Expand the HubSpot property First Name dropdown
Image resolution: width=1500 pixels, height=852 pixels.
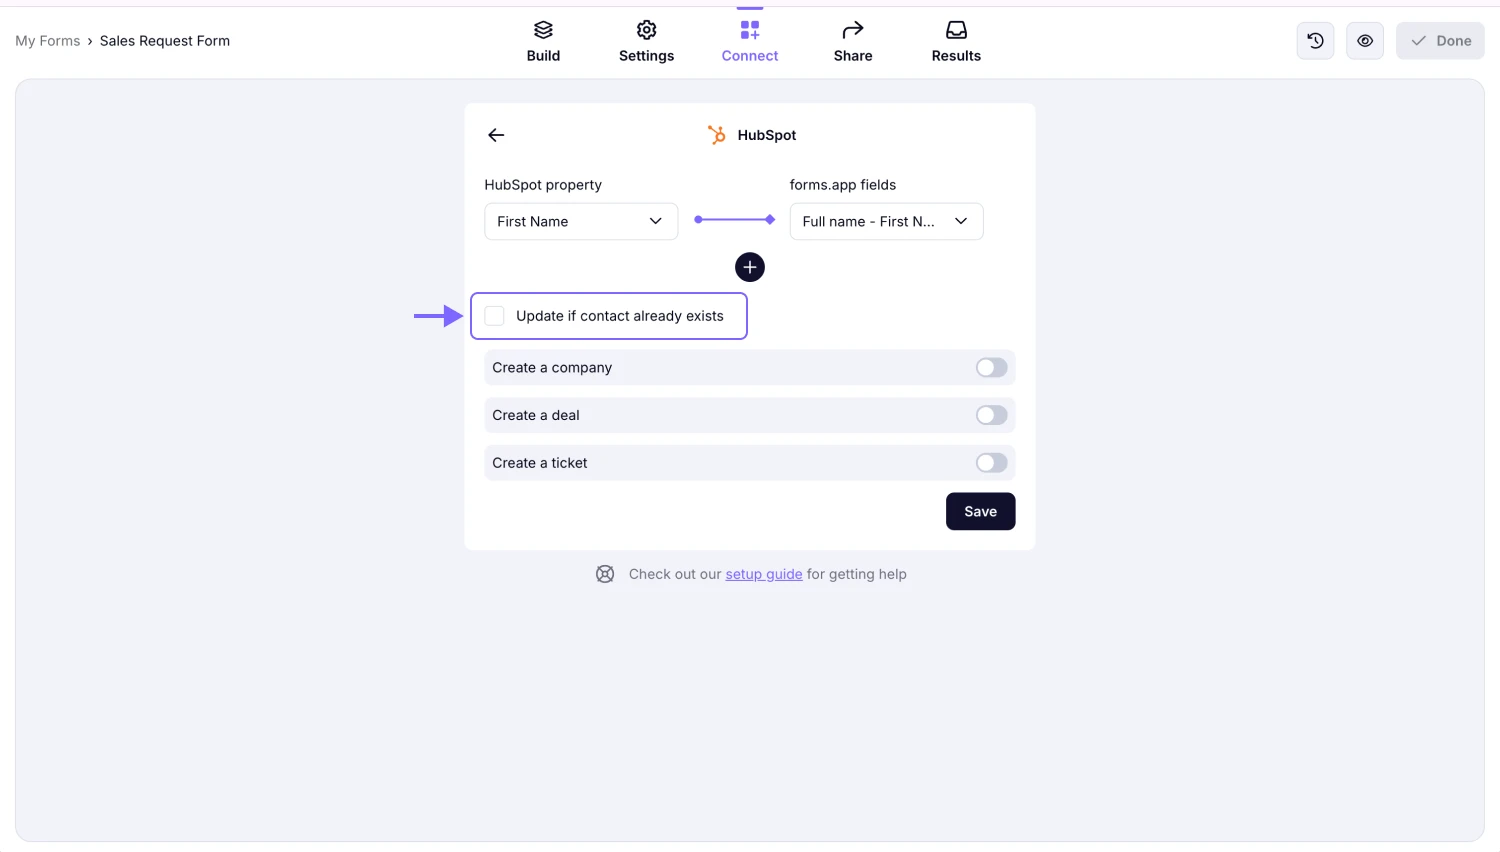(x=580, y=221)
